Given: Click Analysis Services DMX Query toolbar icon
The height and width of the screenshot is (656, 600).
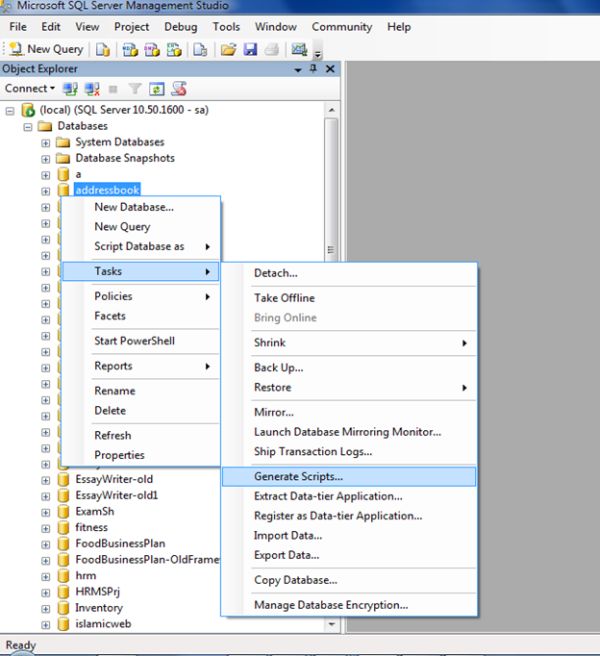Looking at the screenshot, I should click(x=152, y=49).
